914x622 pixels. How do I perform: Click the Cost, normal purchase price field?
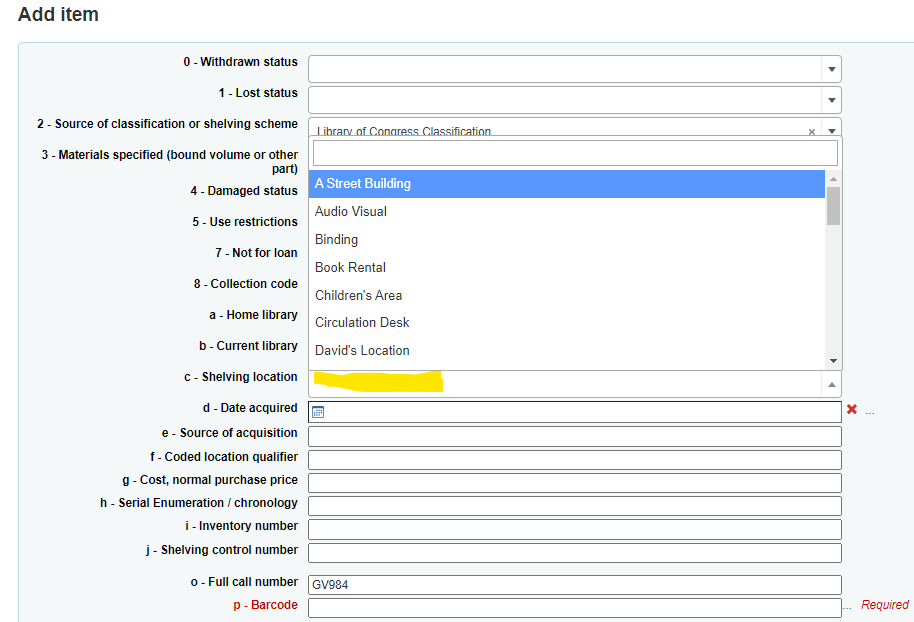pyautogui.click(x=575, y=483)
